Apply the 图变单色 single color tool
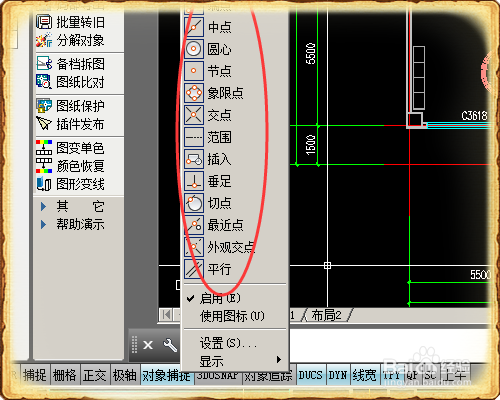 70,148
